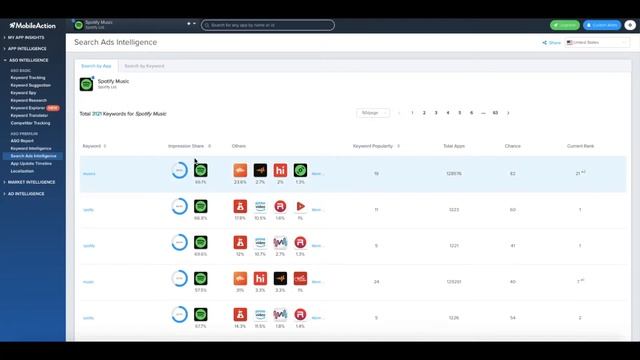Open App Update Timeline in sidebar
The image size is (640, 360).
pyautogui.click(x=31, y=164)
